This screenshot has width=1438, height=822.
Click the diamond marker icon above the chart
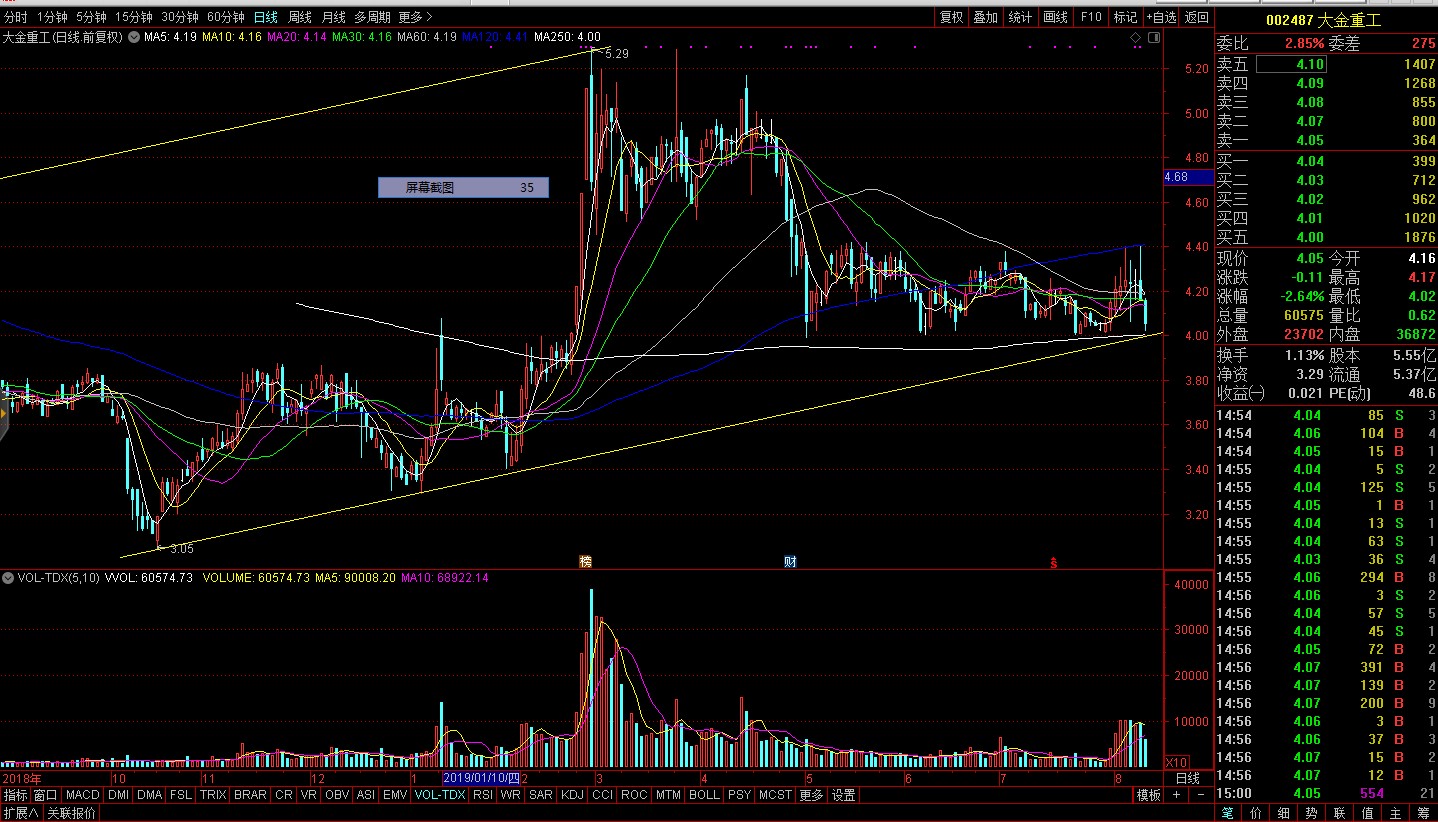pos(1135,38)
